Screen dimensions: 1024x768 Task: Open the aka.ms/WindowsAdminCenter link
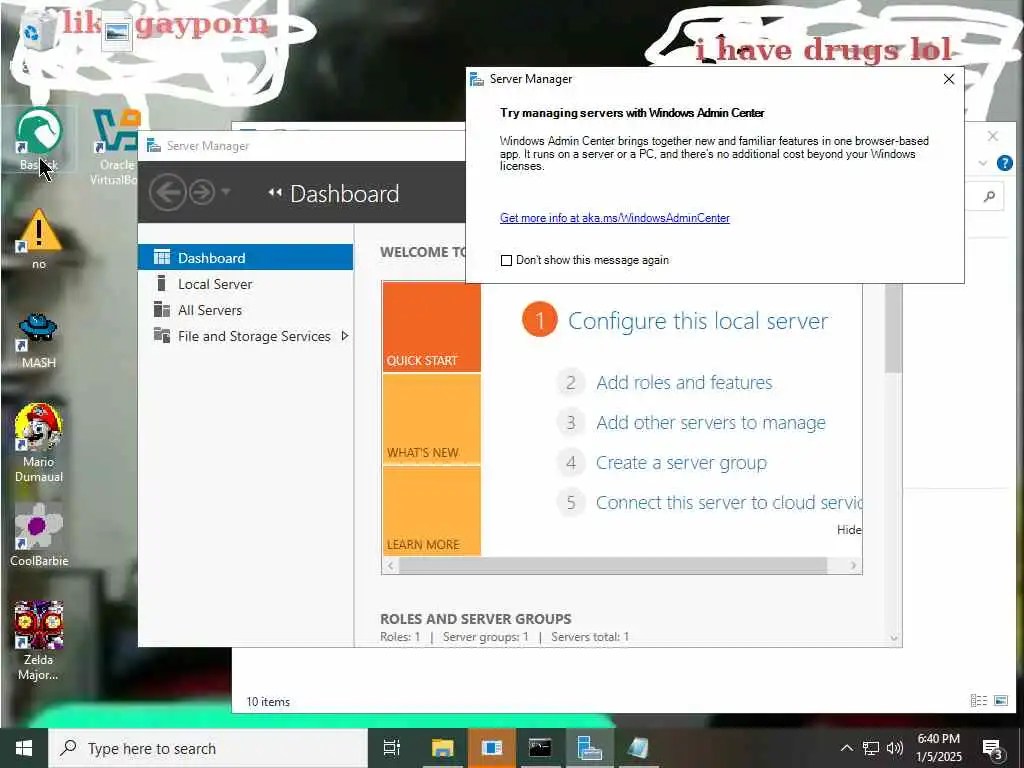click(615, 217)
